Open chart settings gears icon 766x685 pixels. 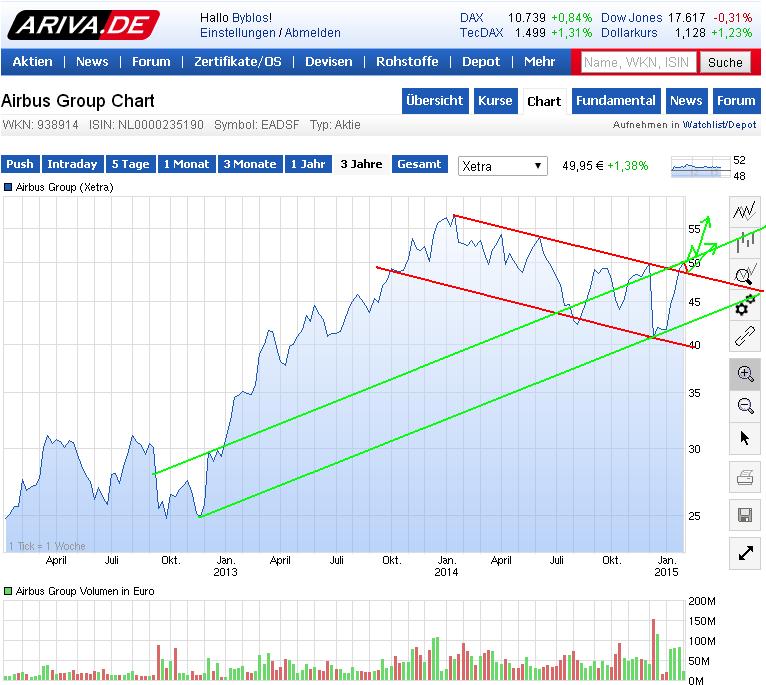(x=745, y=306)
